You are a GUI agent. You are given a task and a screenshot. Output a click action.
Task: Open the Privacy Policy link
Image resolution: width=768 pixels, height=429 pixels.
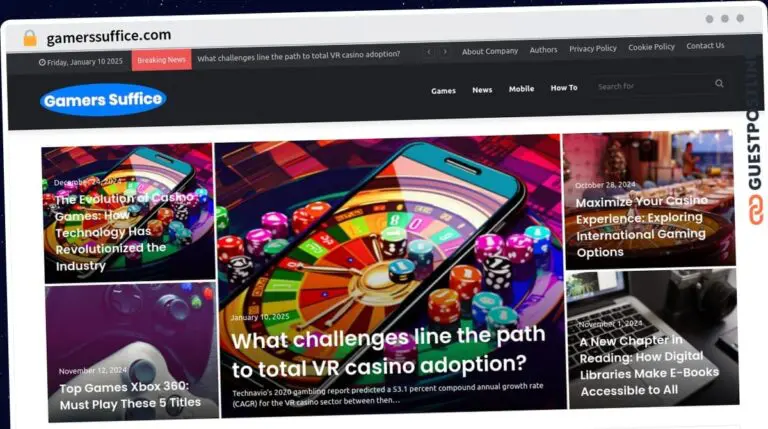pos(593,48)
